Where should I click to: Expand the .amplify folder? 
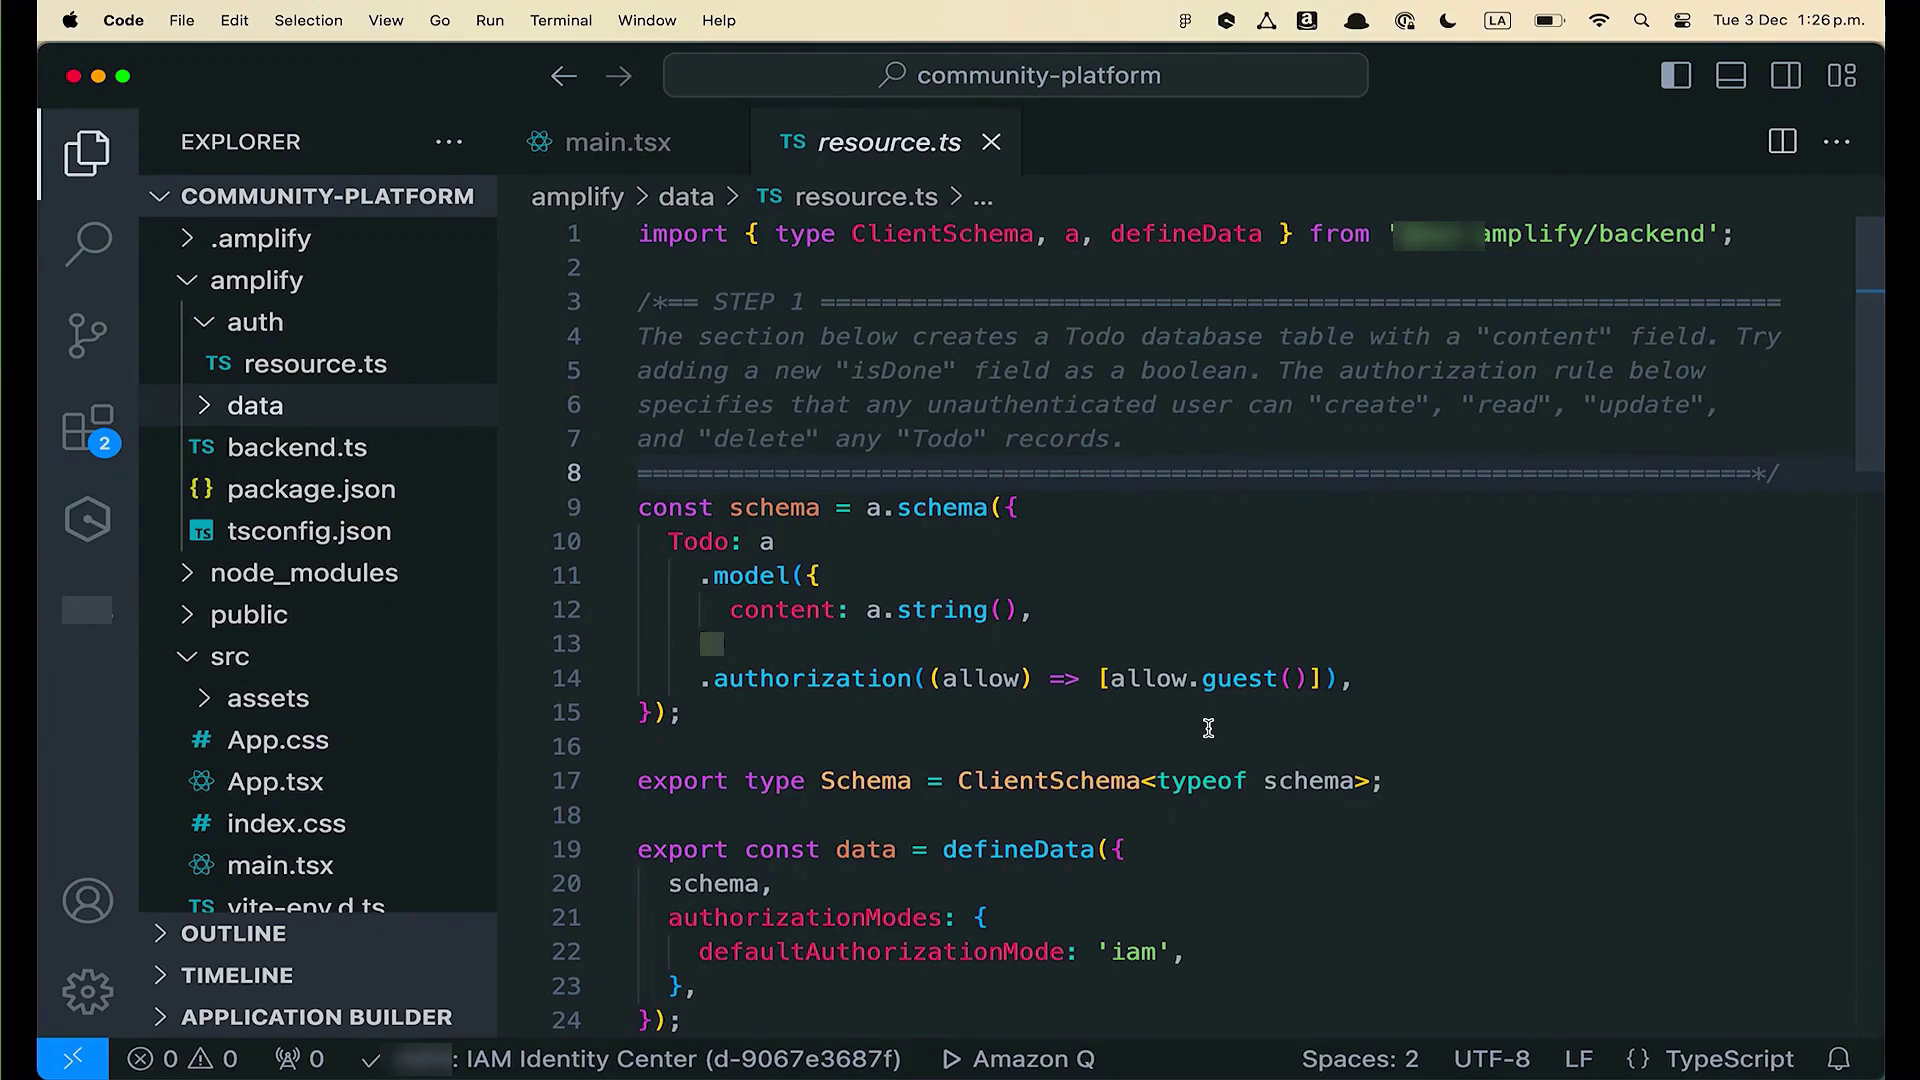[x=318, y=238]
